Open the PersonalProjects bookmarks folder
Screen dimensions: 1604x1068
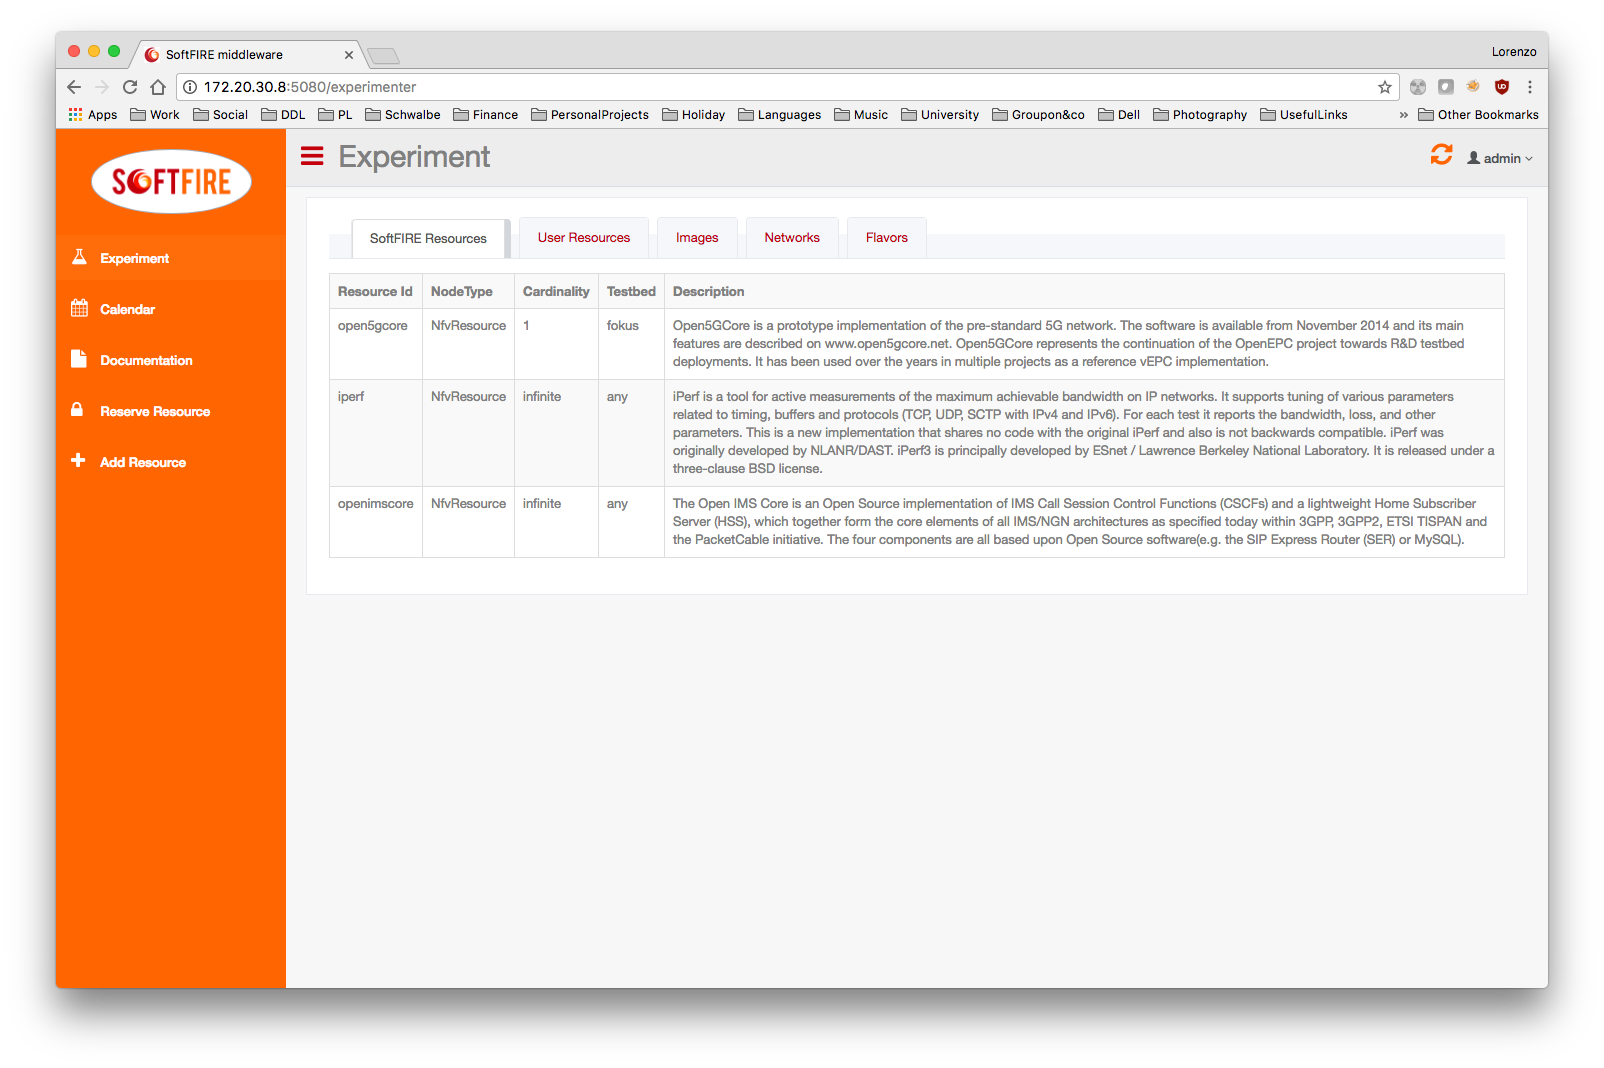tap(590, 115)
